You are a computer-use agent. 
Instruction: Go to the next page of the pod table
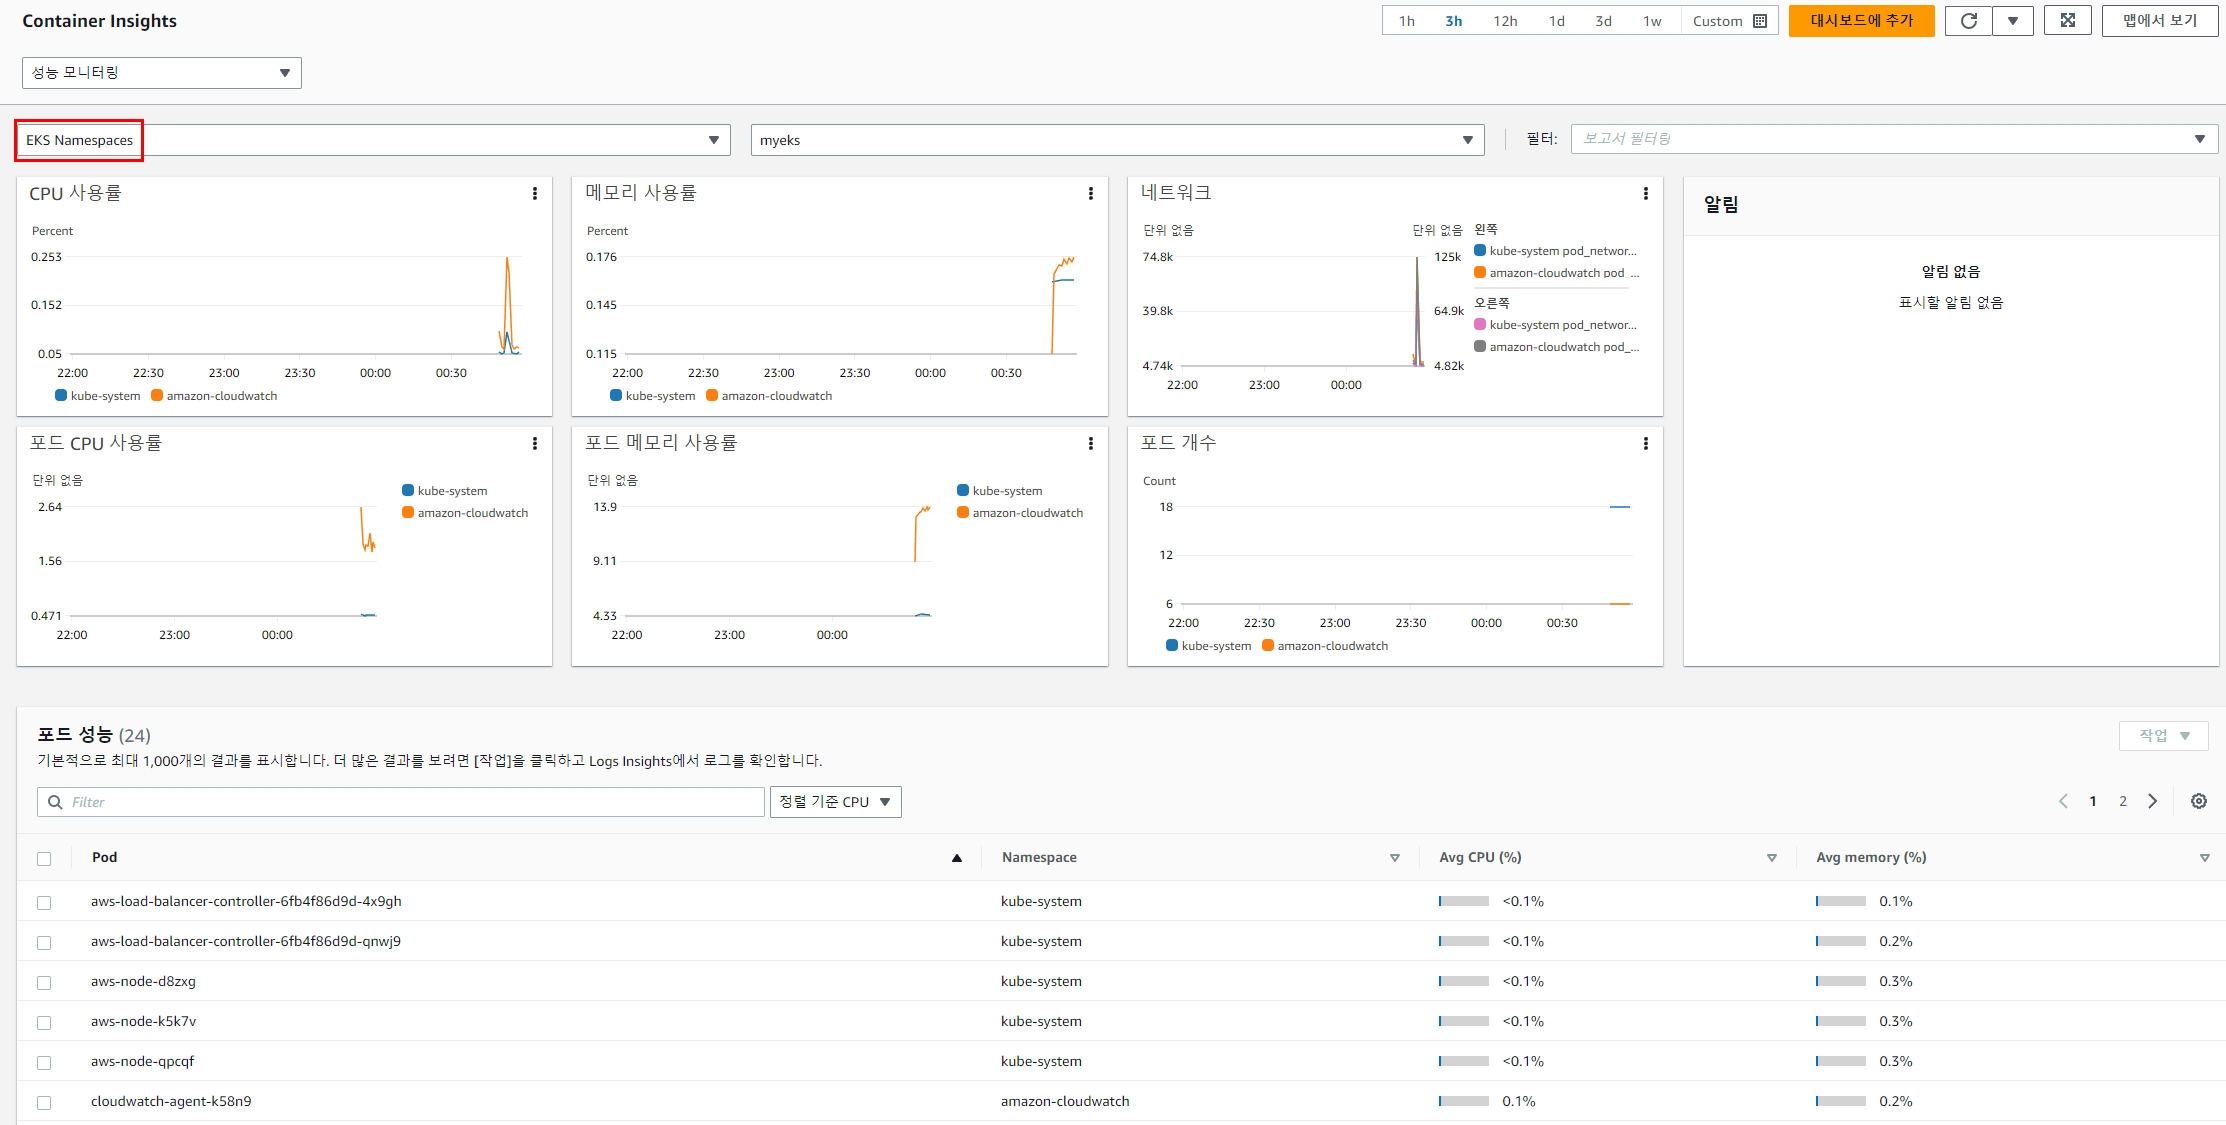[2153, 801]
